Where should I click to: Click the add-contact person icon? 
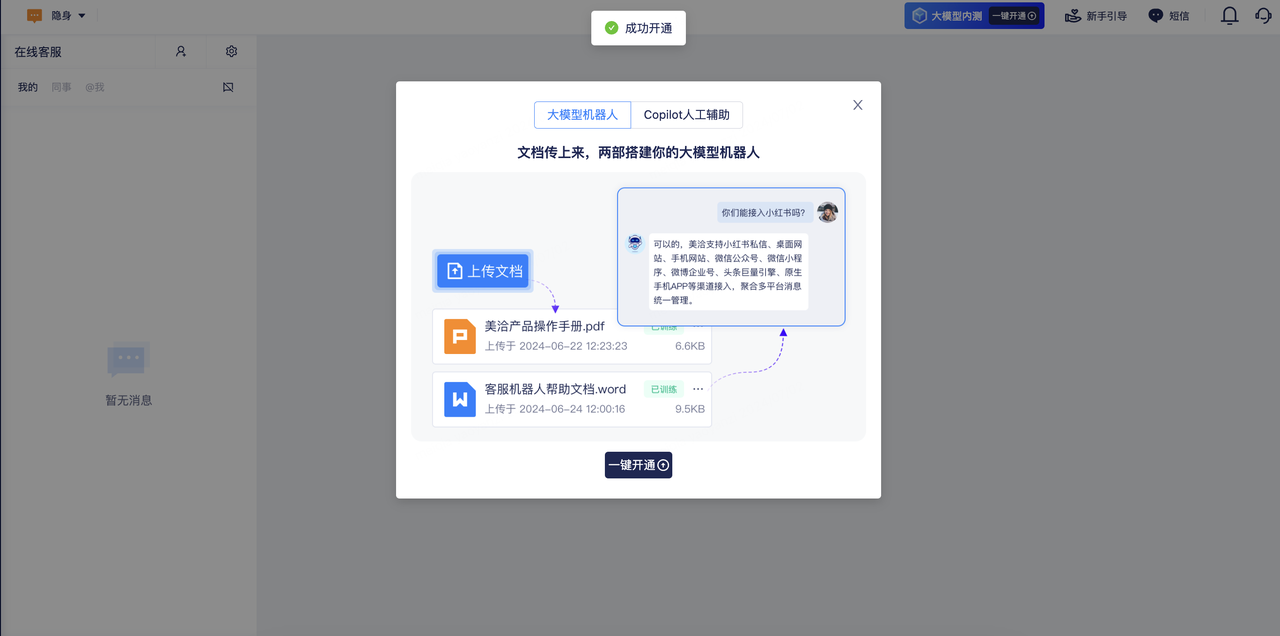click(x=181, y=51)
